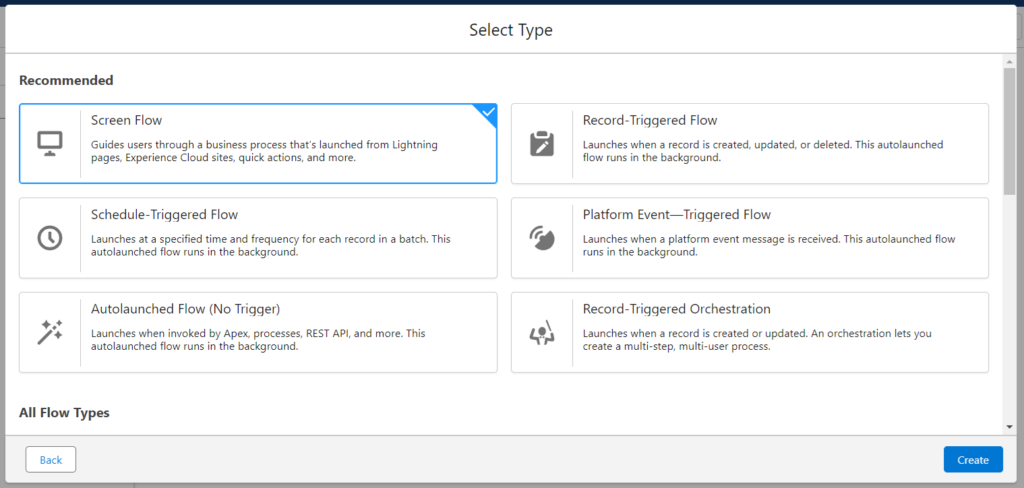Click the vertical scrollbar thumb
The image size is (1024, 488).
click(1010, 131)
